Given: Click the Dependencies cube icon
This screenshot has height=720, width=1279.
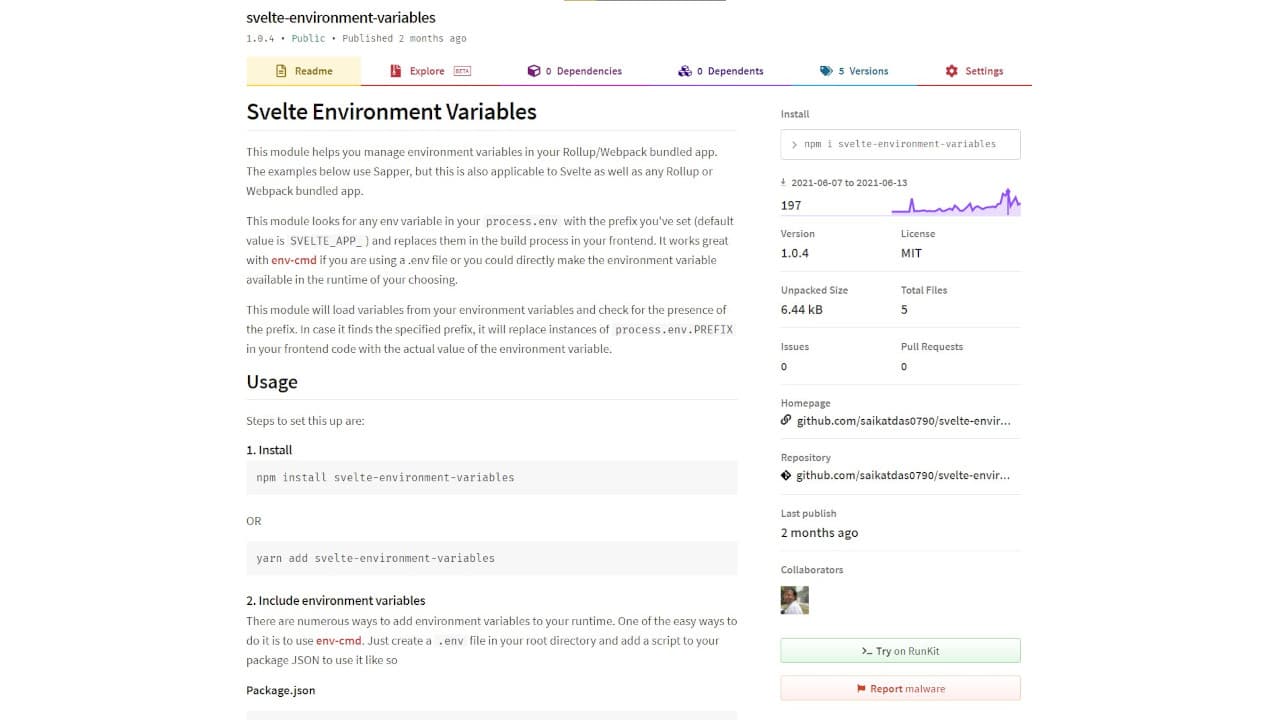Looking at the screenshot, I should tap(533, 71).
